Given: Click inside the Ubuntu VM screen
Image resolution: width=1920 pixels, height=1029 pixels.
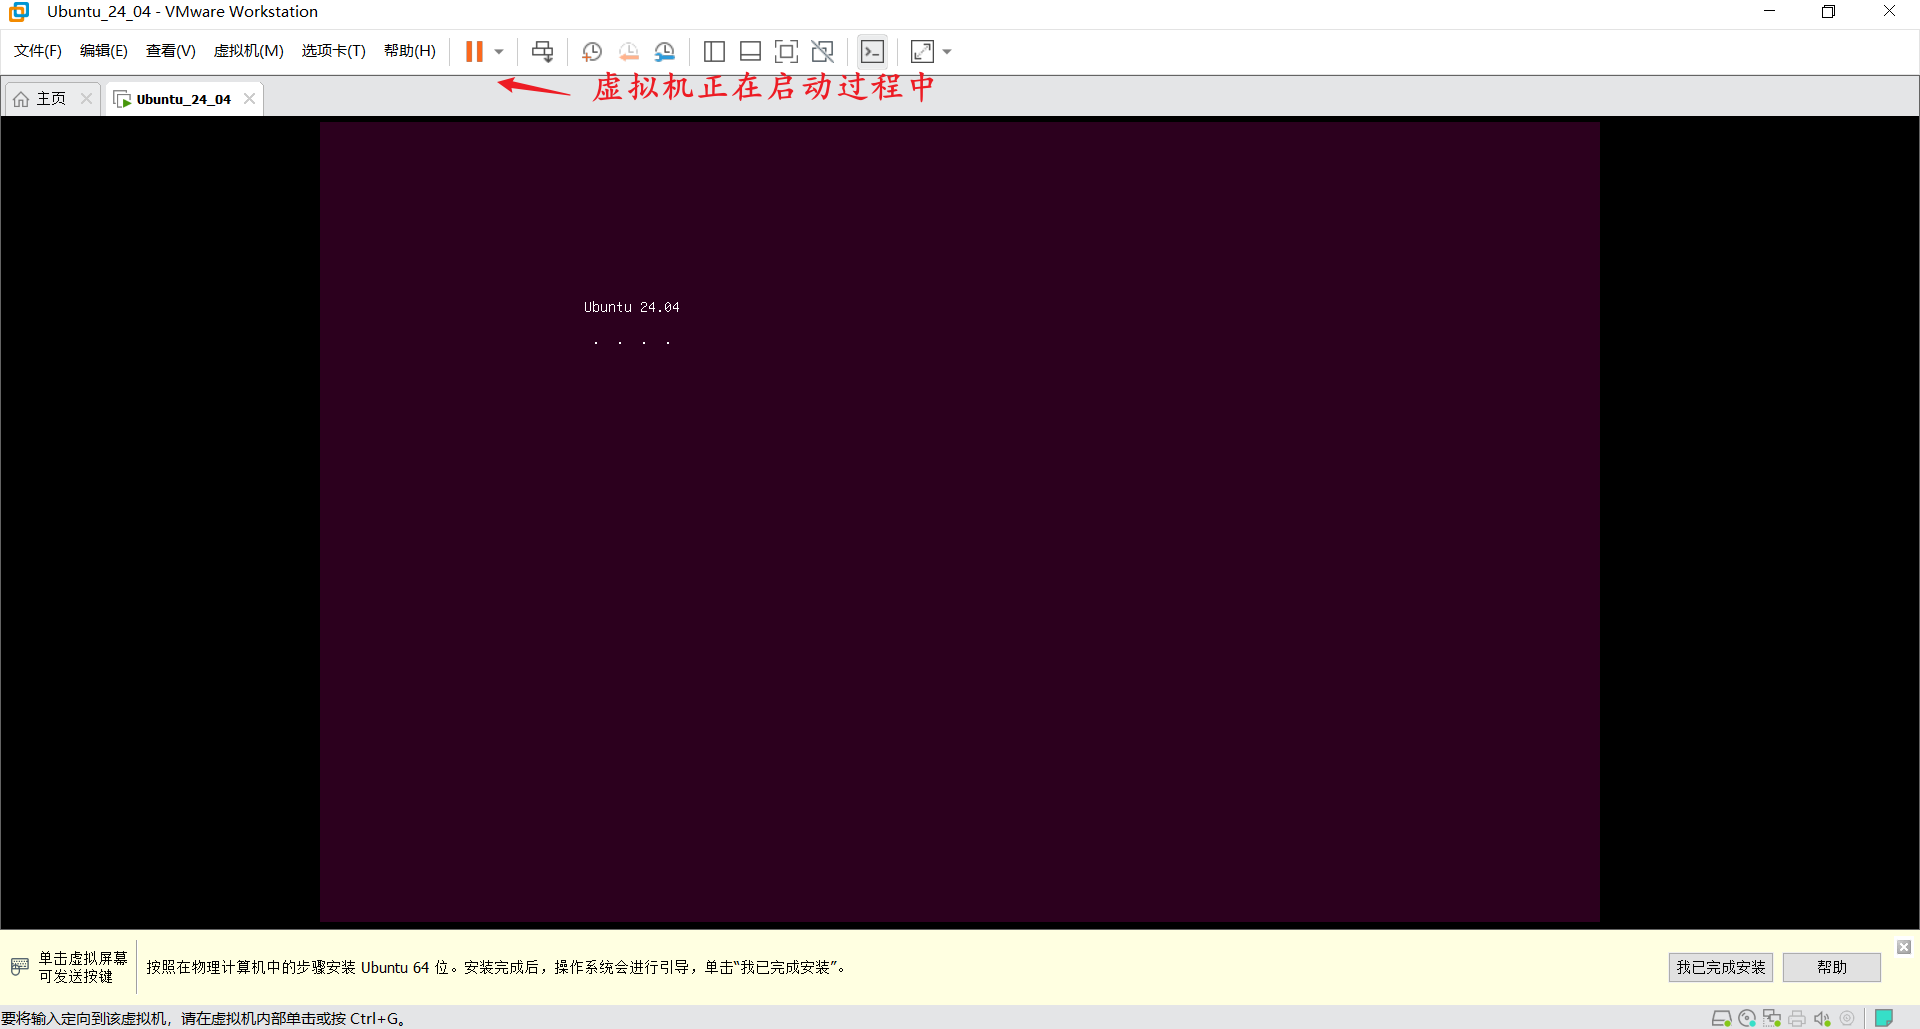Looking at the screenshot, I should click(959, 521).
